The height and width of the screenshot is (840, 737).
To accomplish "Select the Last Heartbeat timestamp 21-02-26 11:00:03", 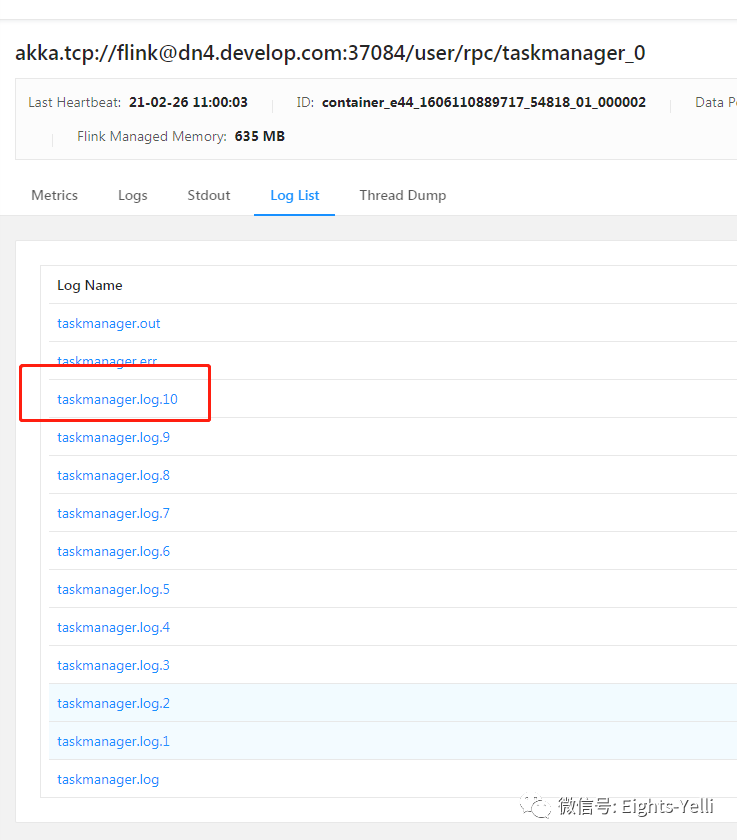I will coord(188,102).
